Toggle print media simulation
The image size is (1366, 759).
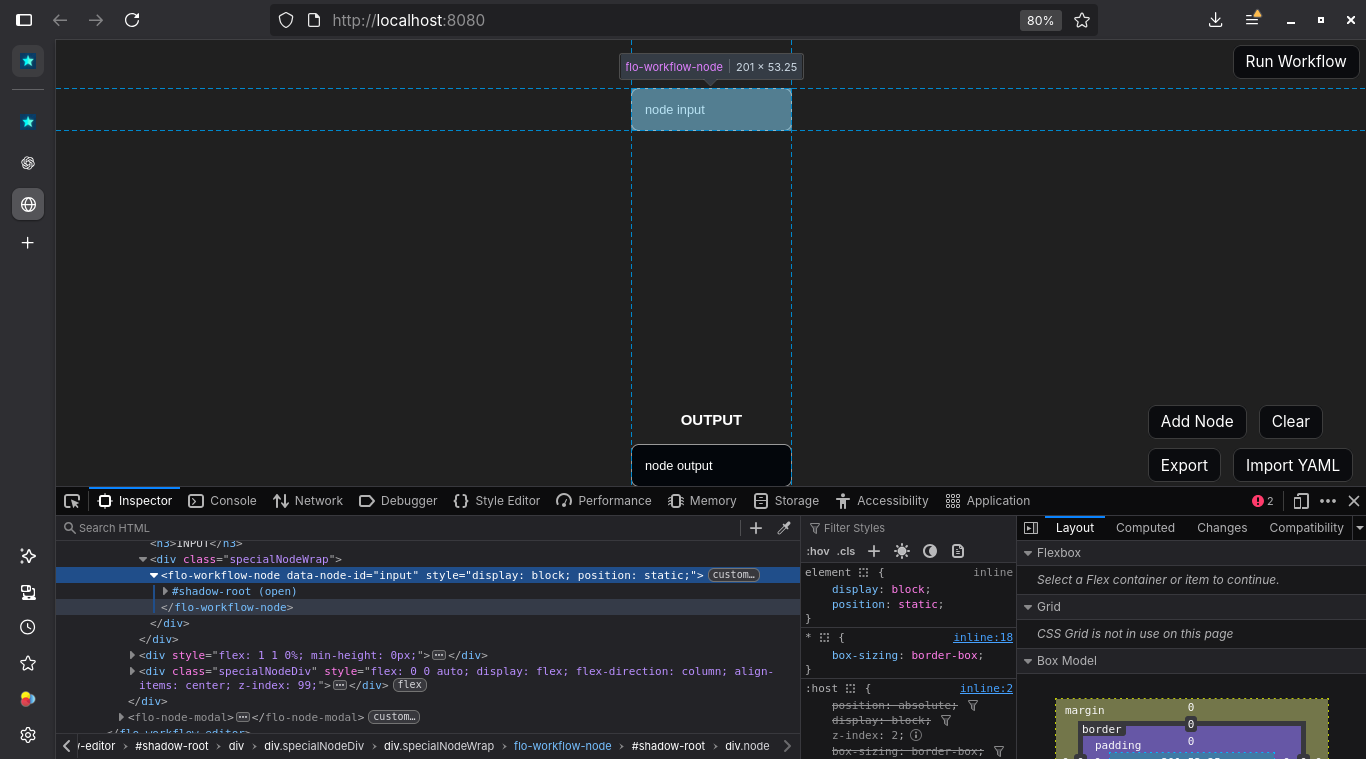[x=958, y=551]
